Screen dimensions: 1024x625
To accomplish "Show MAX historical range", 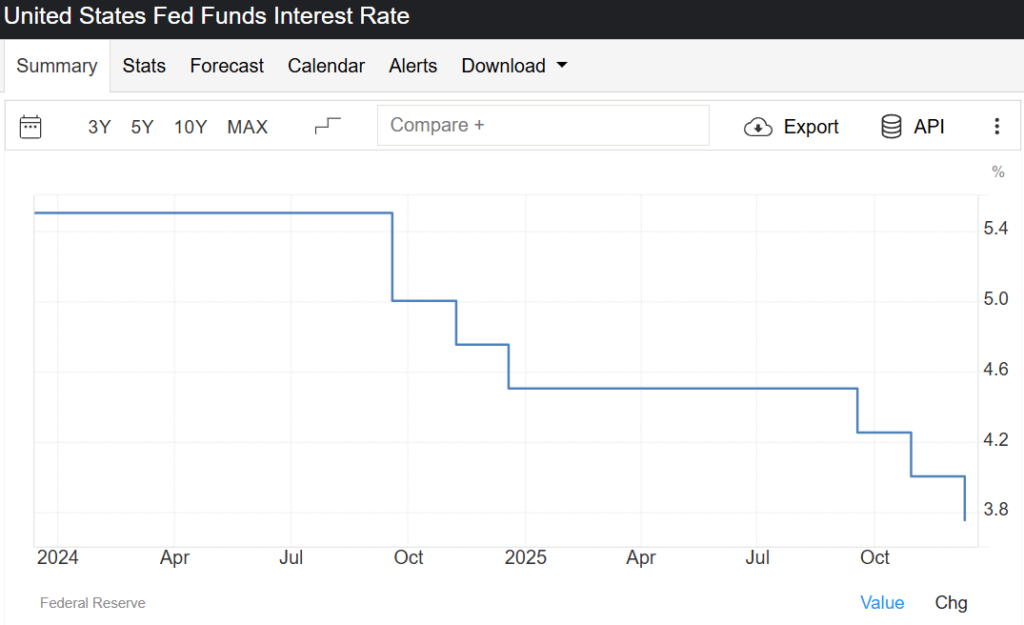I will [247, 127].
